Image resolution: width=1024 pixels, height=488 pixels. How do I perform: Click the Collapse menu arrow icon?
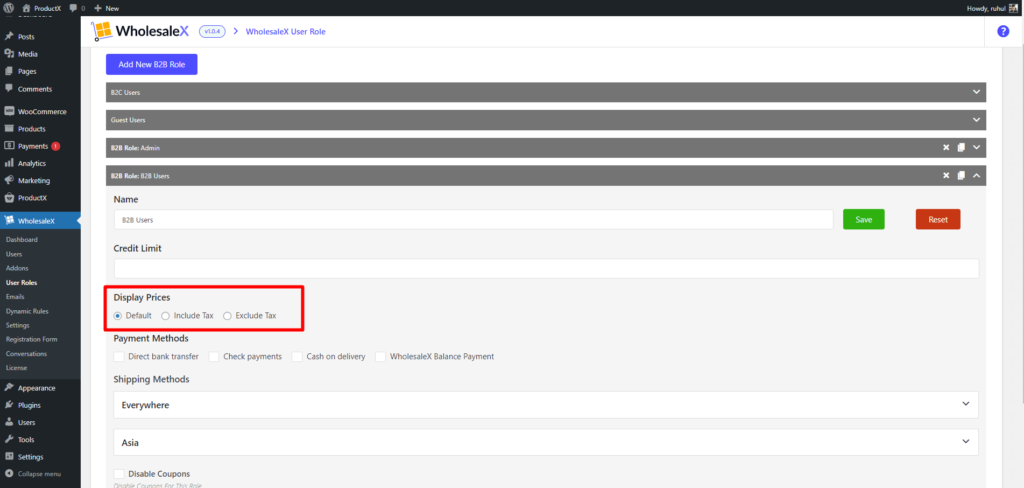pos(9,474)
